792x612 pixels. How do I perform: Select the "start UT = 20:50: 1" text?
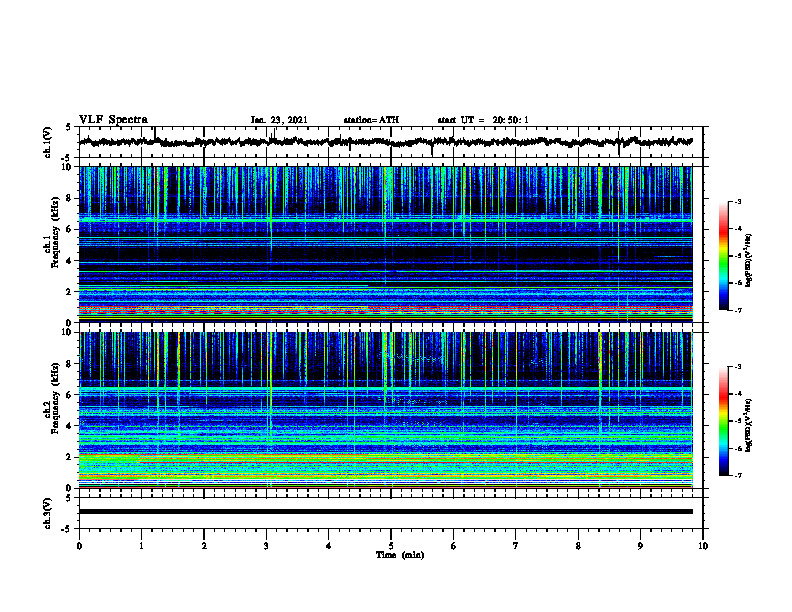(x=483, y=120)
